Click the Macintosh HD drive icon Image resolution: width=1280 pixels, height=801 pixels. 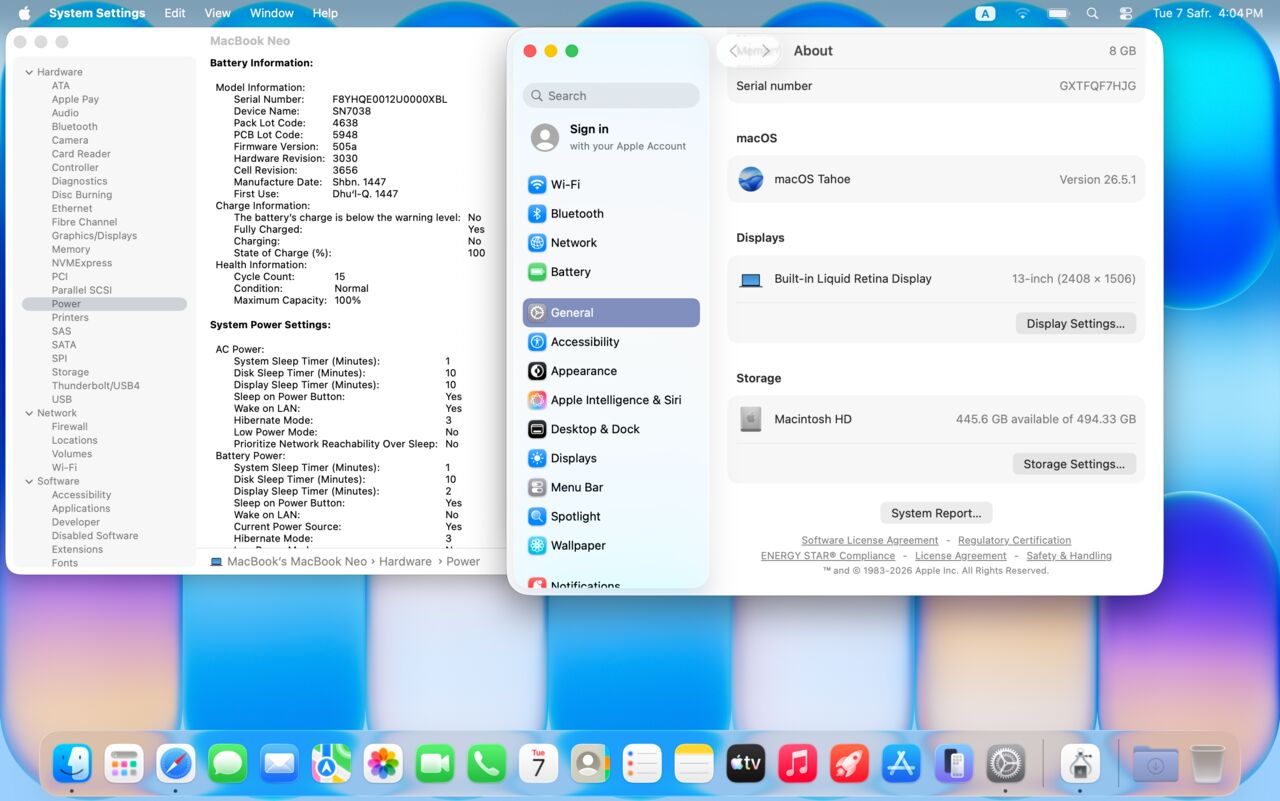[x=751, y=419]
